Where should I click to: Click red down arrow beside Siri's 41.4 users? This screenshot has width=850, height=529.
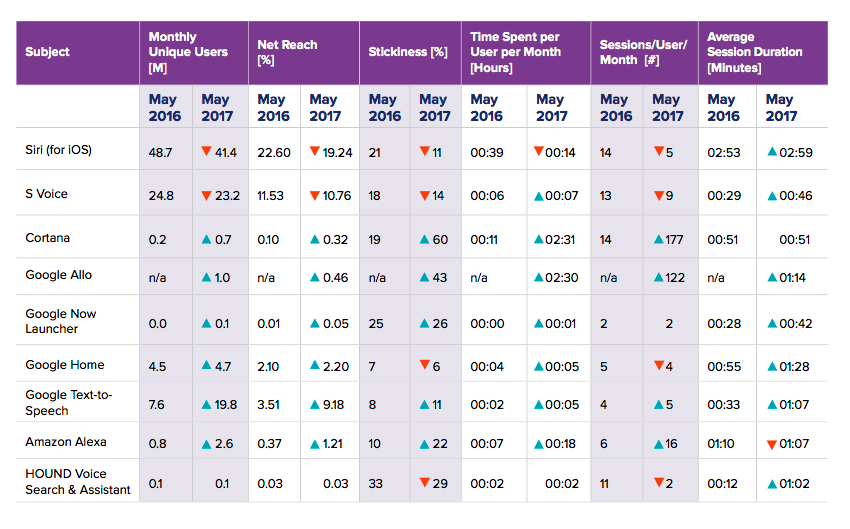[x=206, y=151]
